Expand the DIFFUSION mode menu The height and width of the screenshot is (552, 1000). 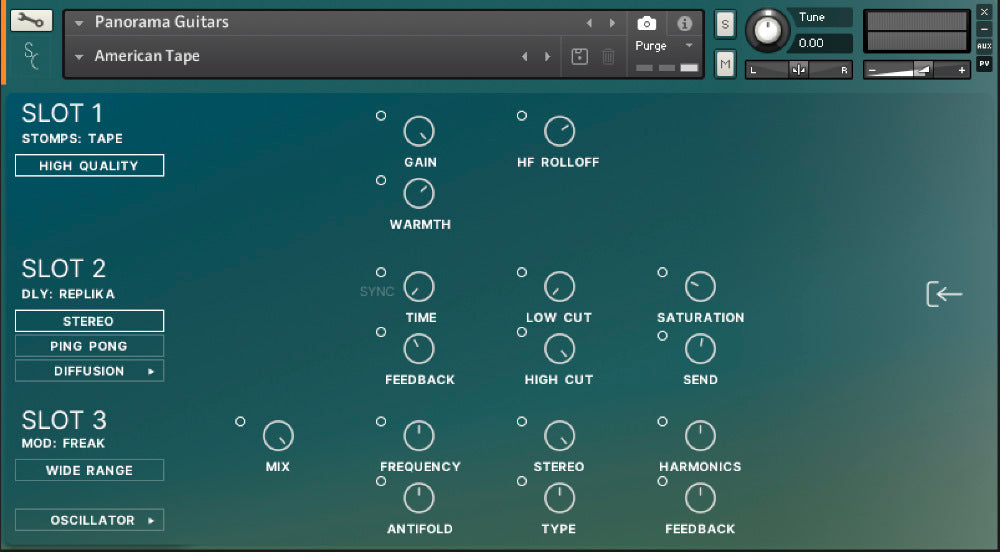click(89, 371)
